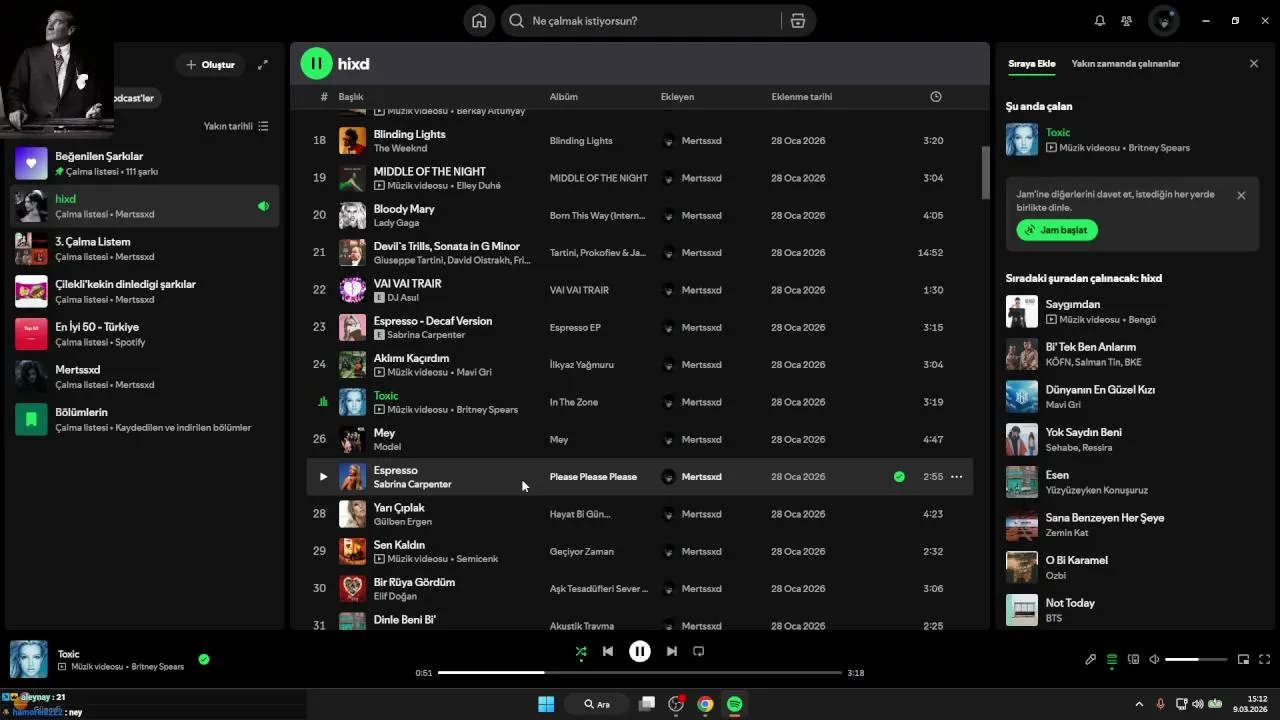Screen dimensions: 1280x720
Task: Open more options for Espresso row
Action: point(956,477)
